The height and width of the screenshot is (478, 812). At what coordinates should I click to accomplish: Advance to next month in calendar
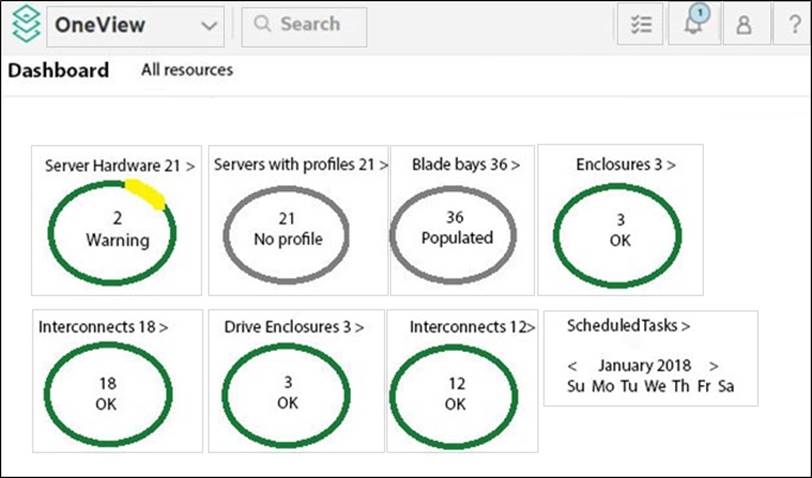[713, 366]
